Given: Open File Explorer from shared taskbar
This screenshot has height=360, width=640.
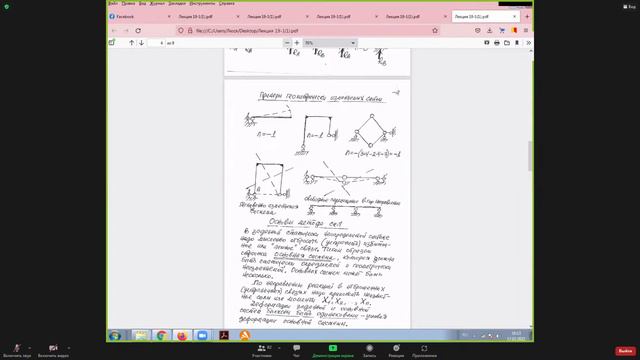Looking at the screenshot, I should click(141, 336).
